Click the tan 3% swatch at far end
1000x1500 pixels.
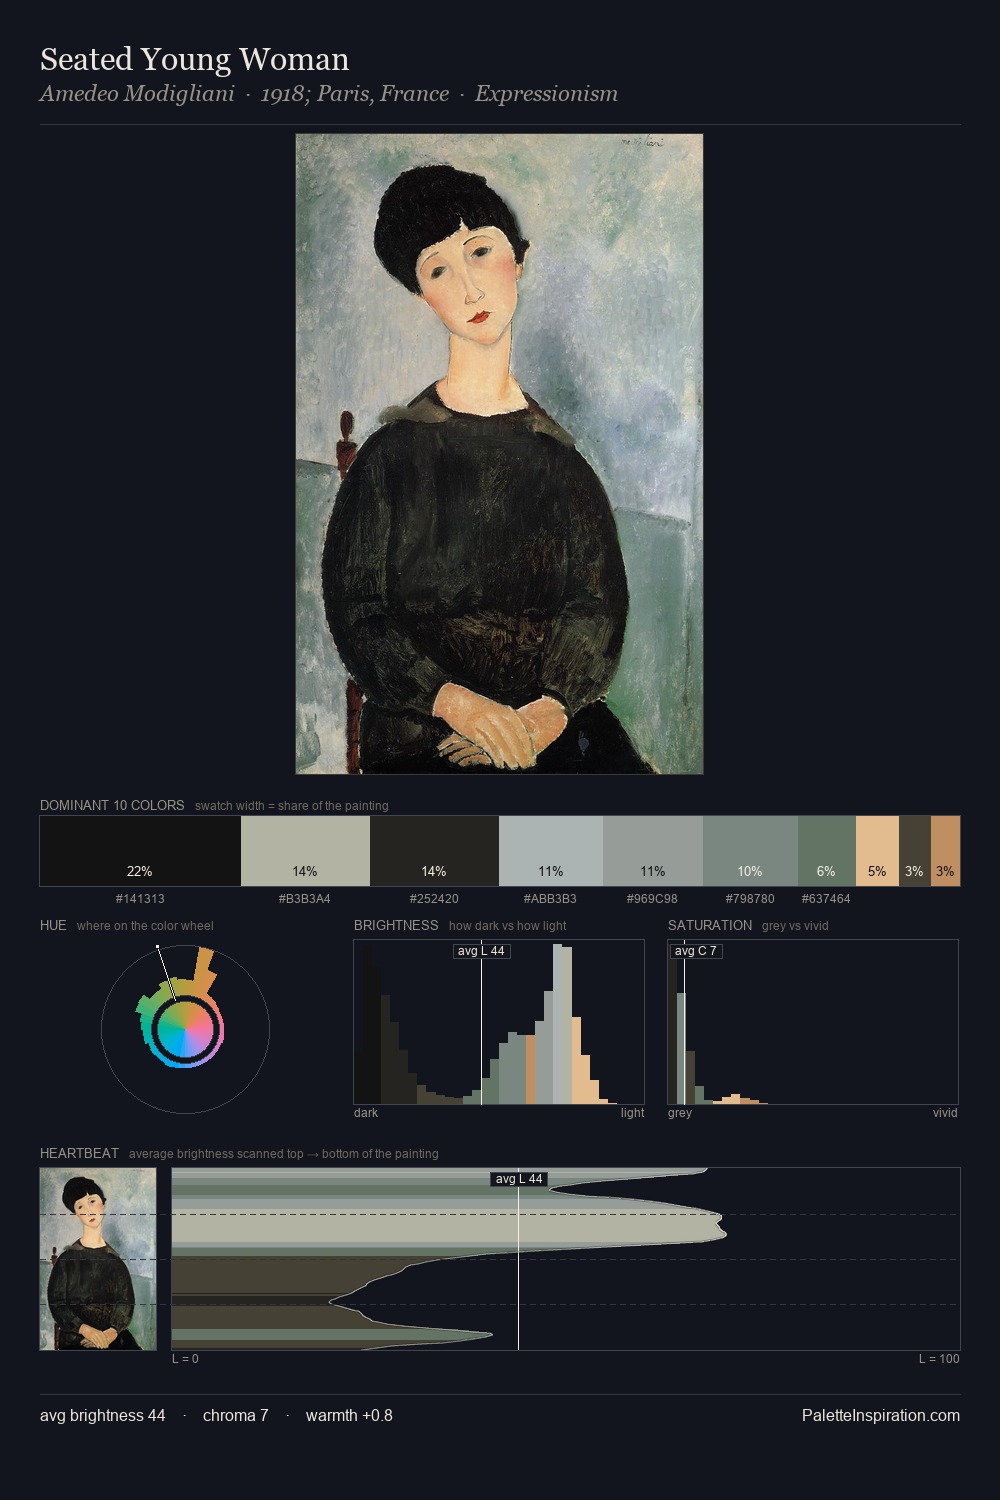(945, 851)
